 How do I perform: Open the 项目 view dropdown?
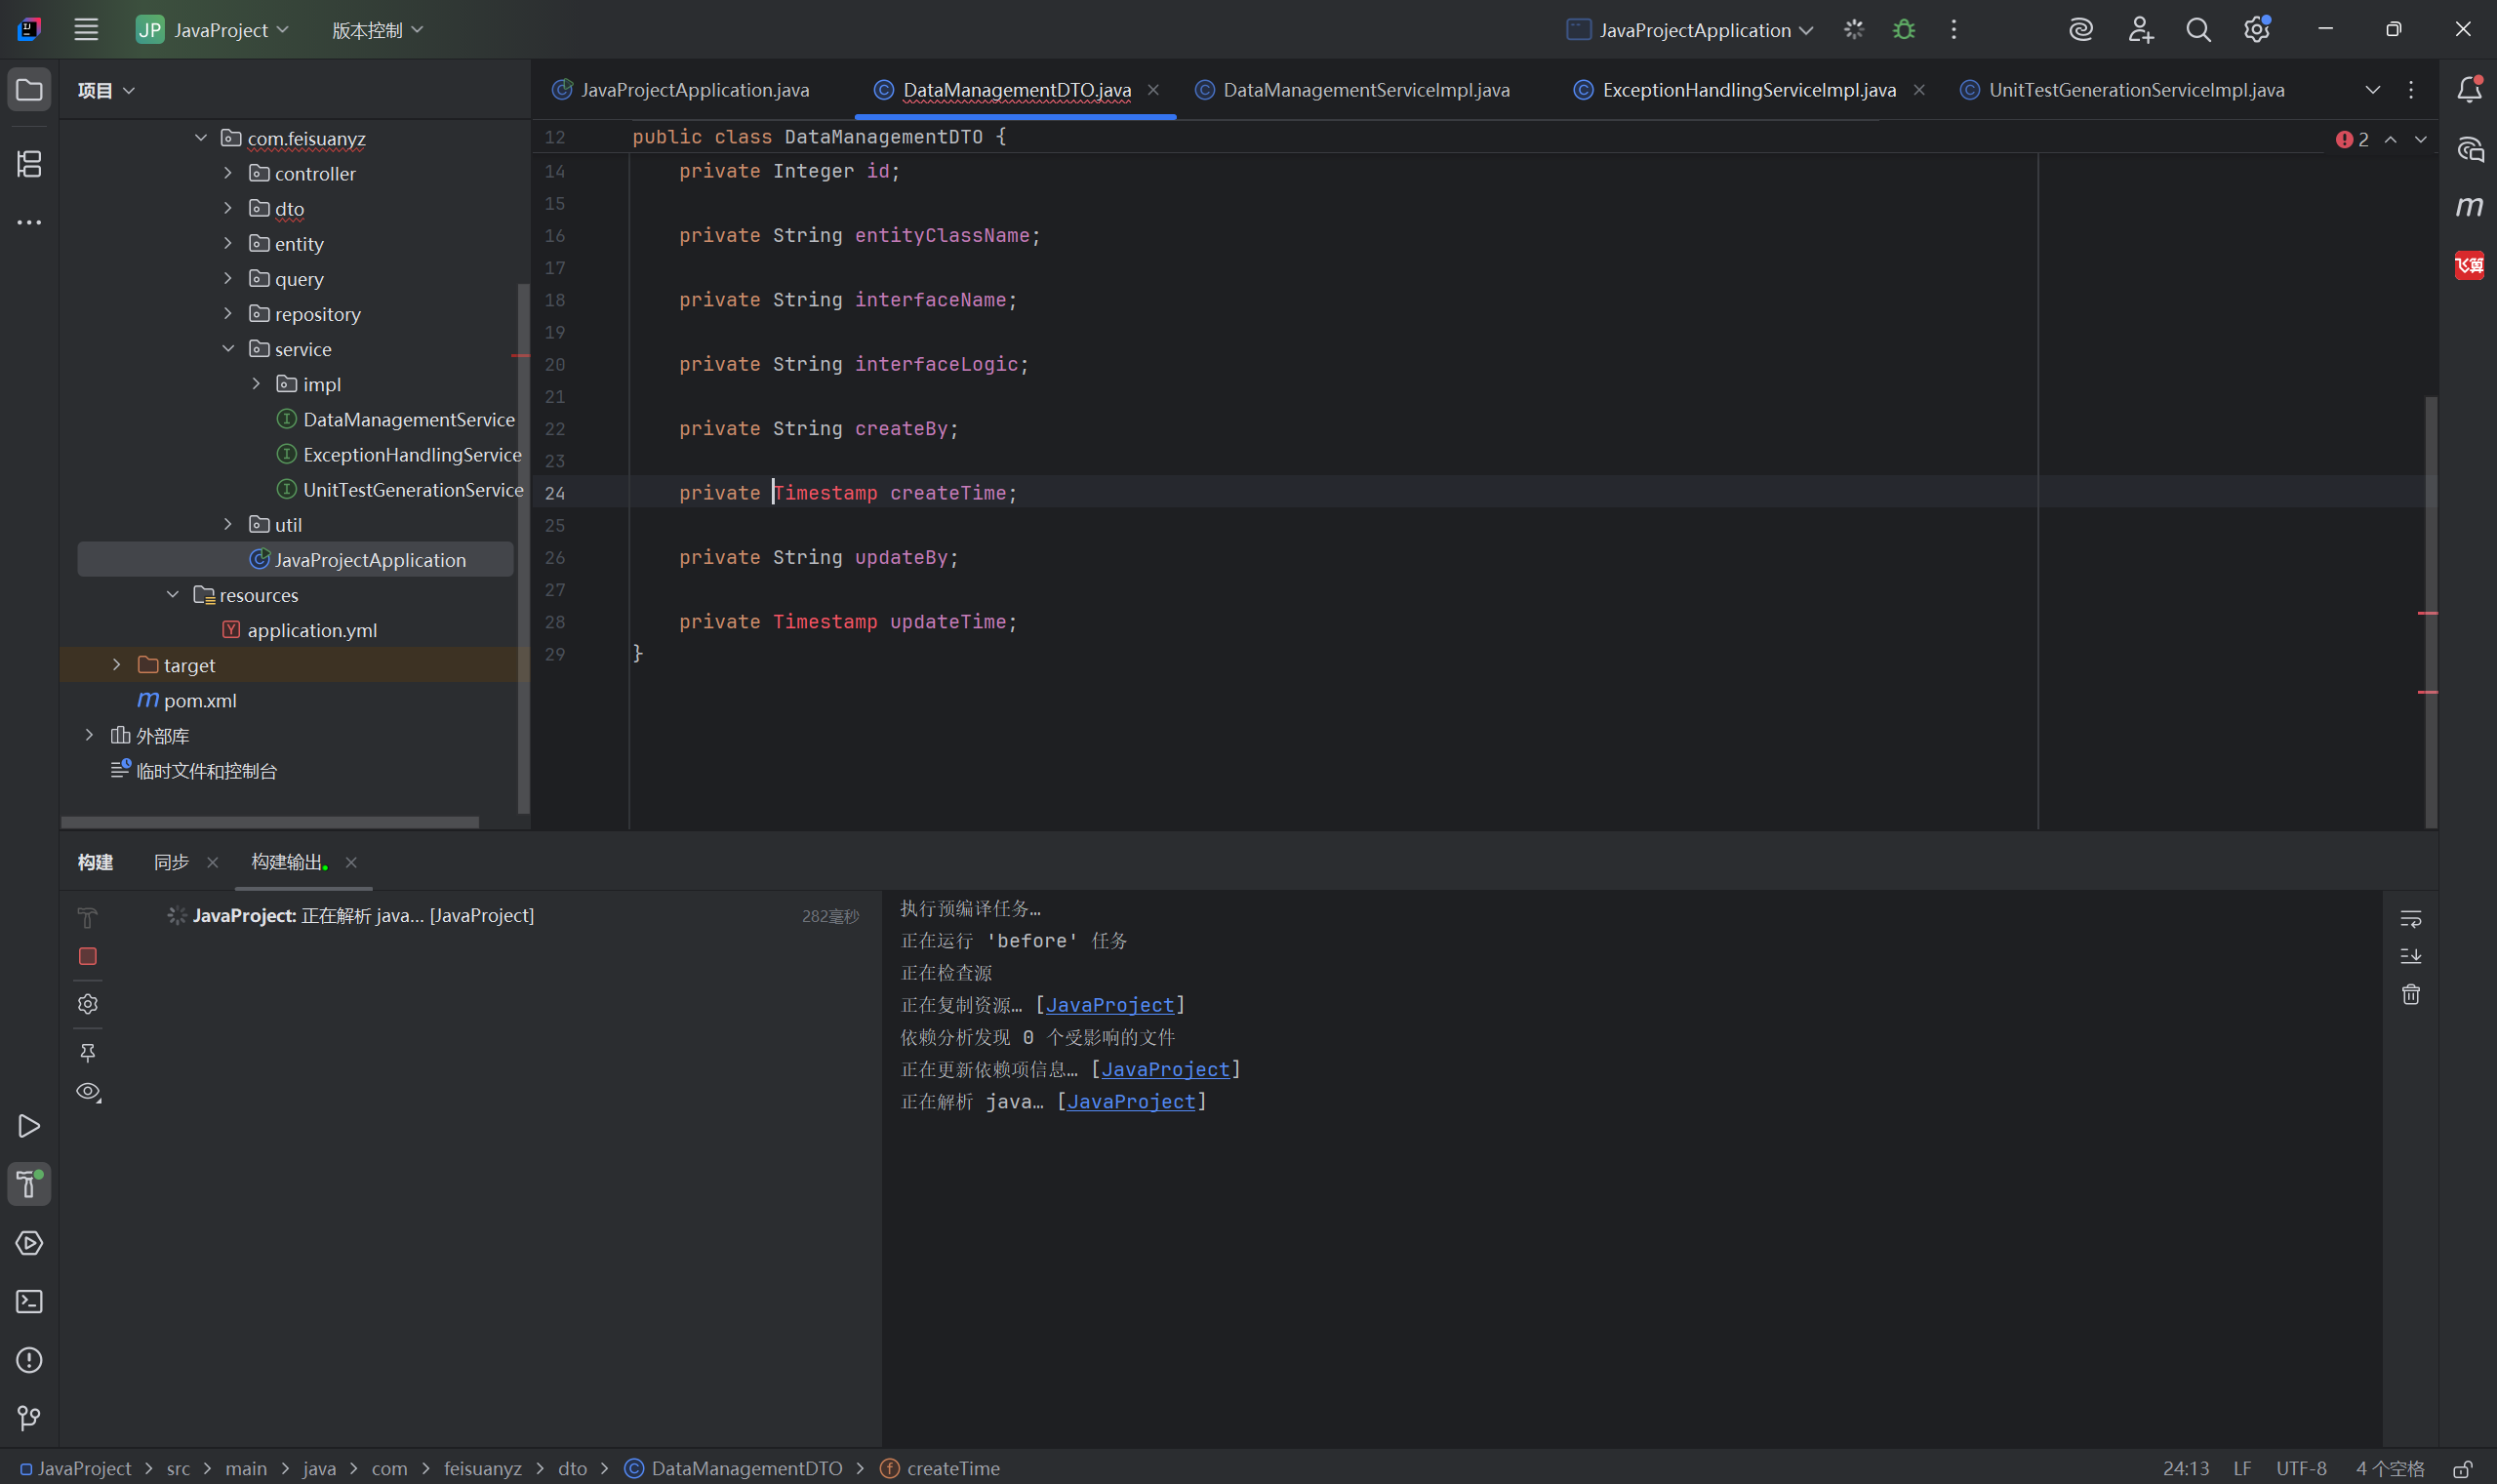coord(105,90)
